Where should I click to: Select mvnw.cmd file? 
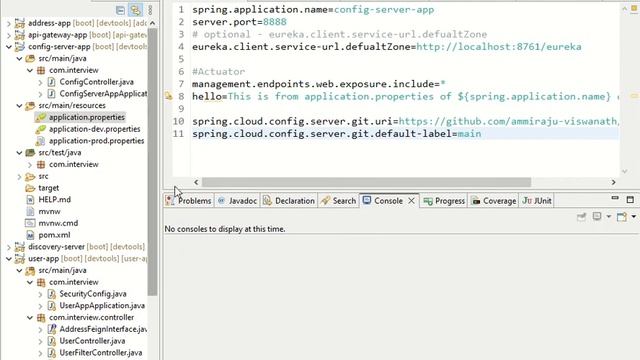[x=58, y=223]
